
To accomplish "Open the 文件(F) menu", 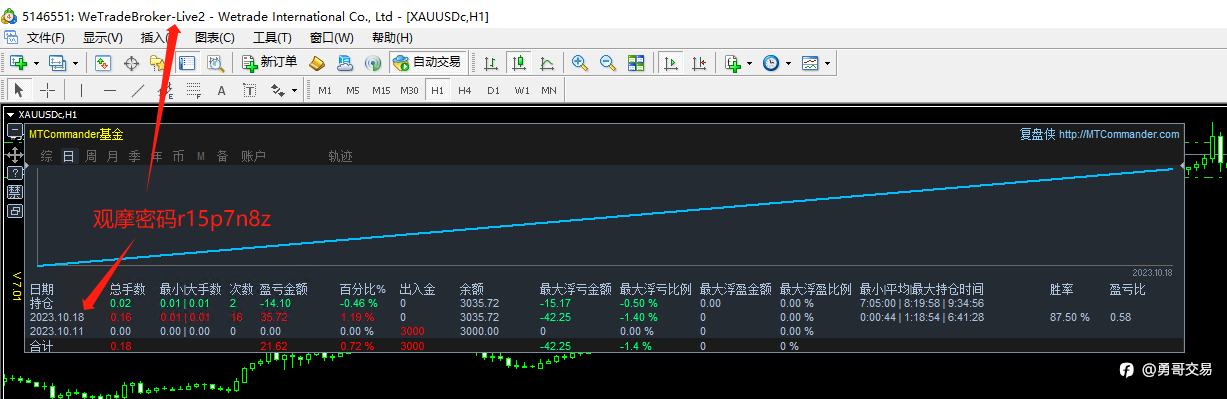I will 46,38.
